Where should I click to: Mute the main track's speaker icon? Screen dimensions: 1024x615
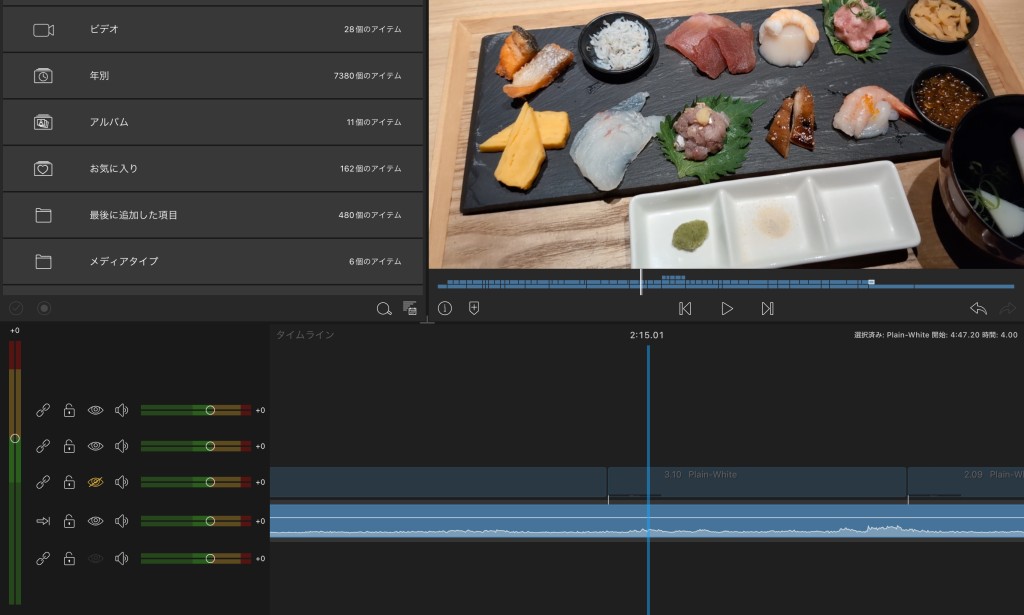point(121,521)
